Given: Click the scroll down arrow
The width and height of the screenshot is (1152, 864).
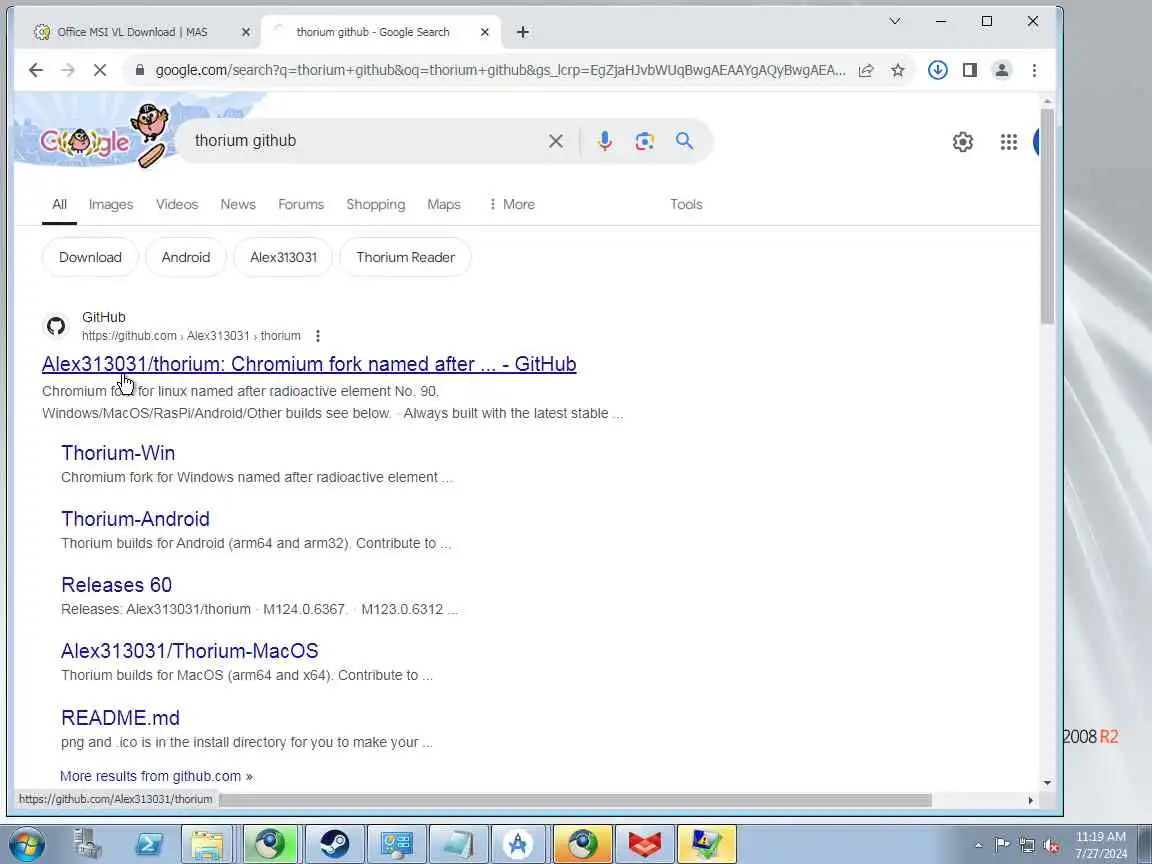Looking at the screenshot, I should [1047, 783].
